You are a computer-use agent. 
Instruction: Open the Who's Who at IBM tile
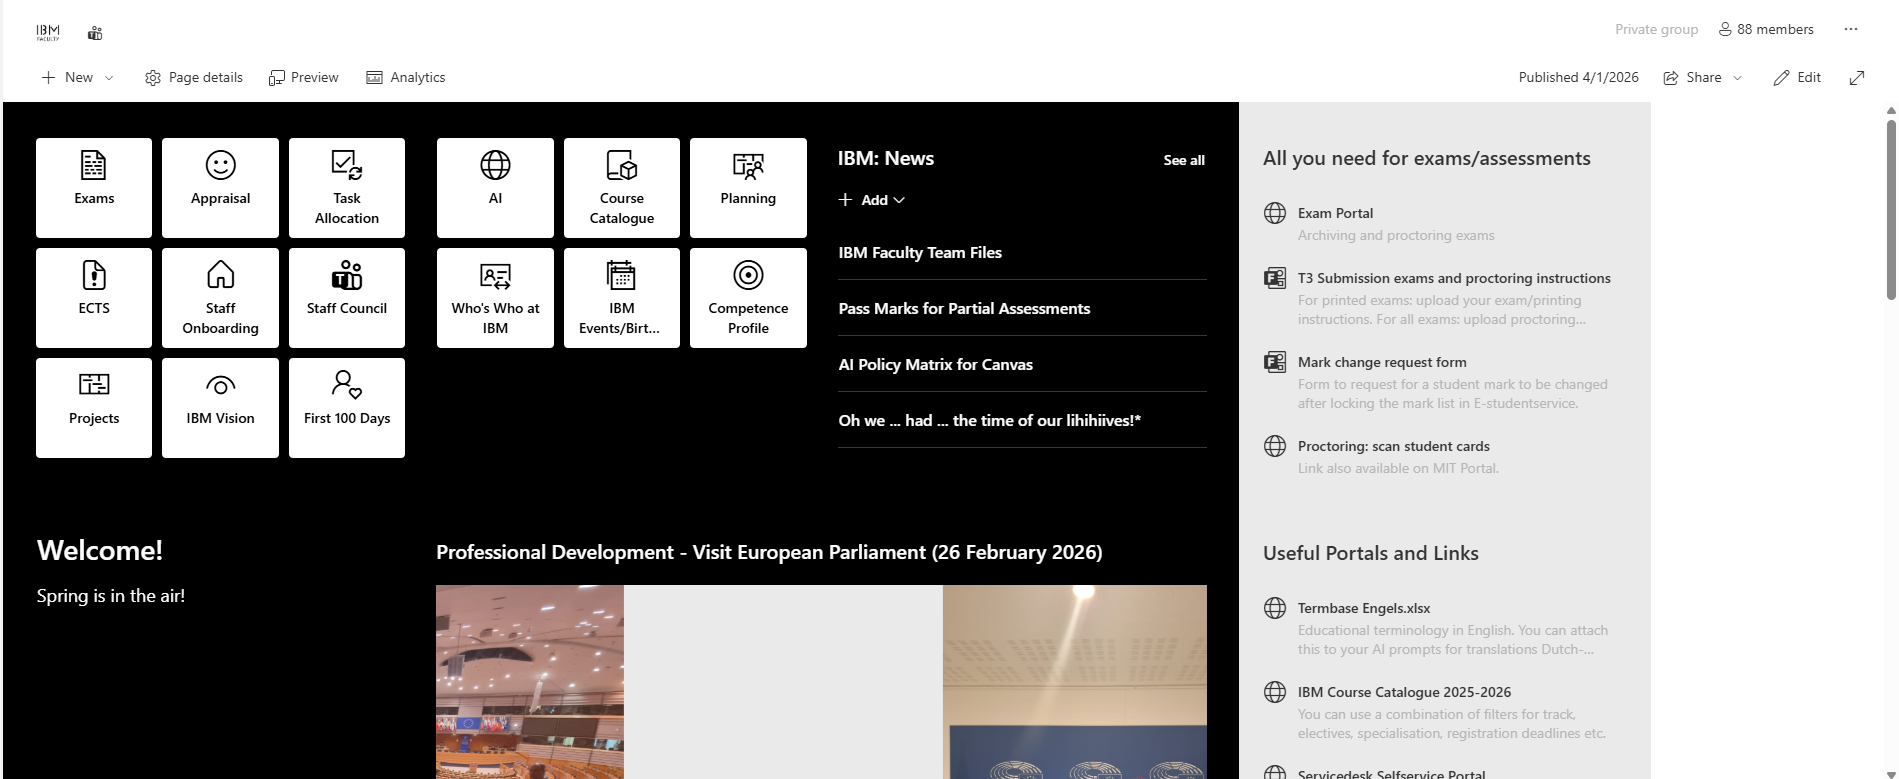coord(495,298)
